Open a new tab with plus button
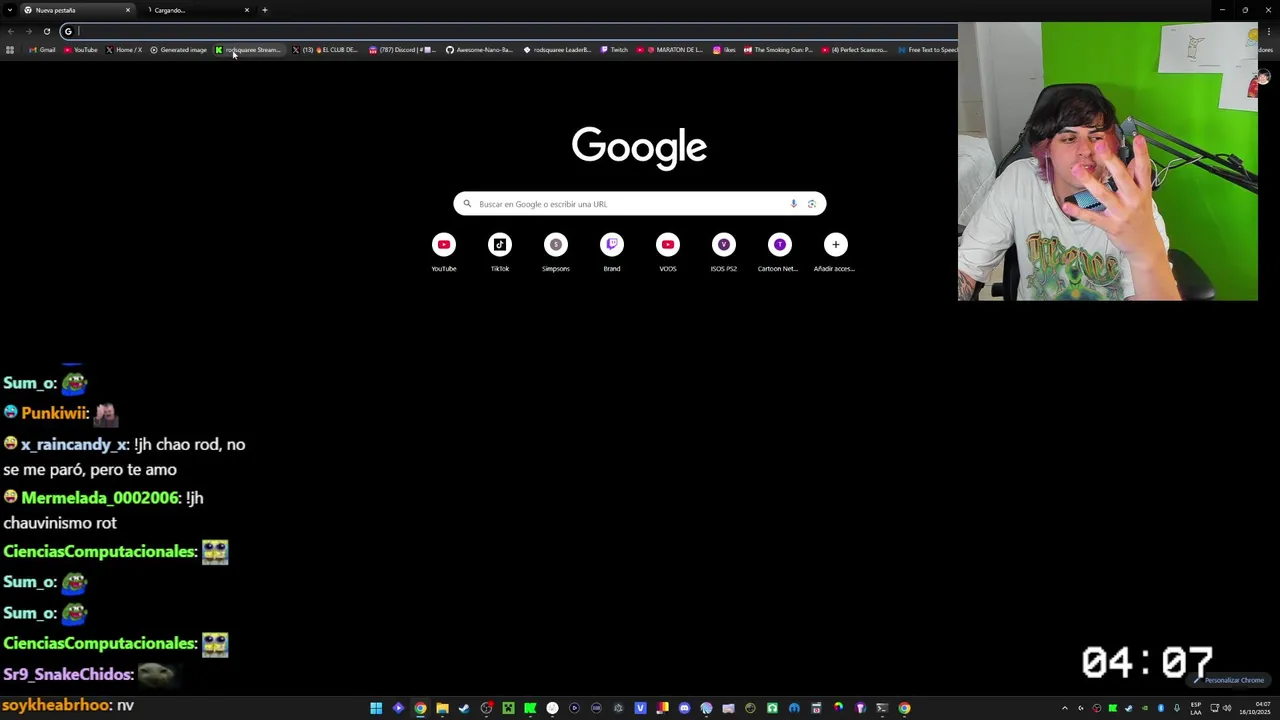Screen dimensions: 1280x720 [x=265, y=10]
